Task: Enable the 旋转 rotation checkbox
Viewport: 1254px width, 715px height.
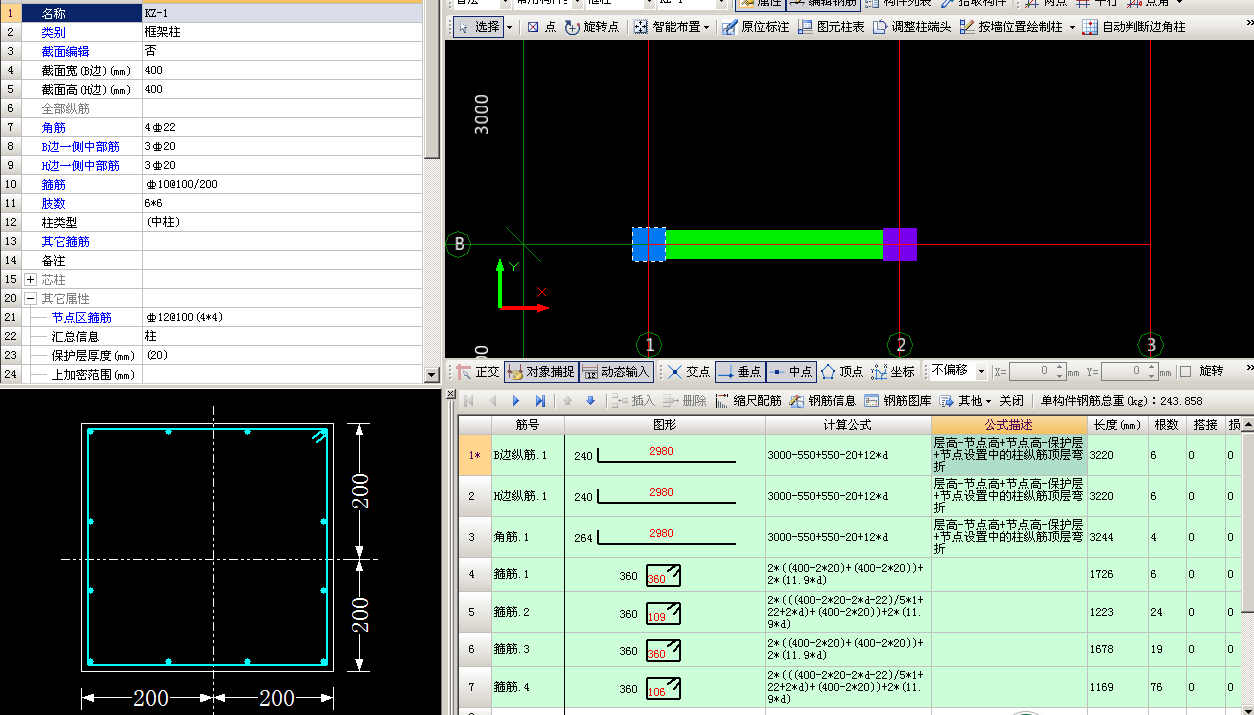Action: click(x=1185, y=371)
